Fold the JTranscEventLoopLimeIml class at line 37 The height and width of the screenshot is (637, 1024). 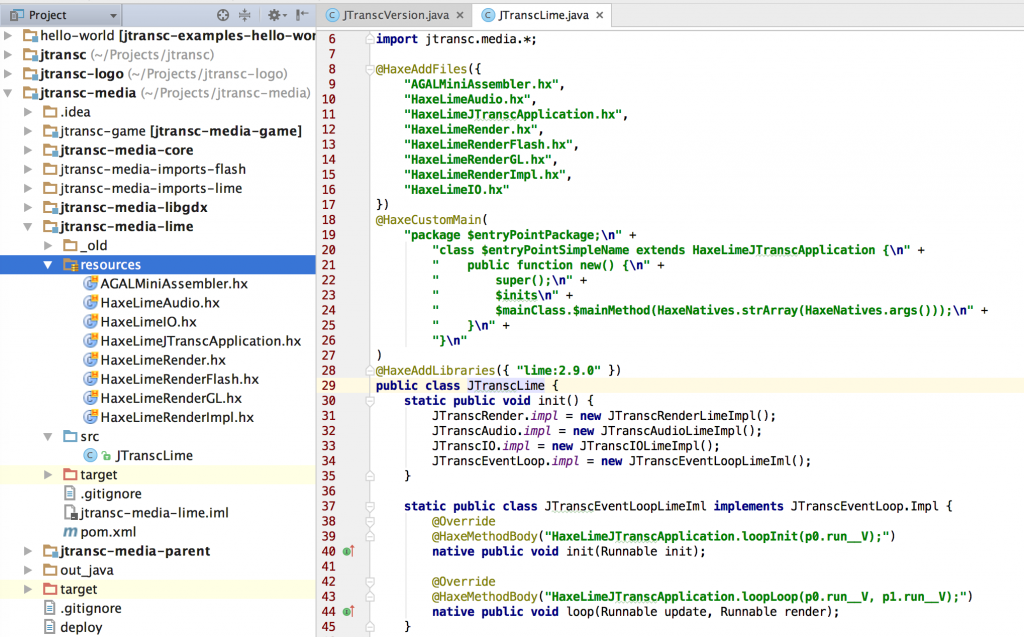[x=368, y=506]
